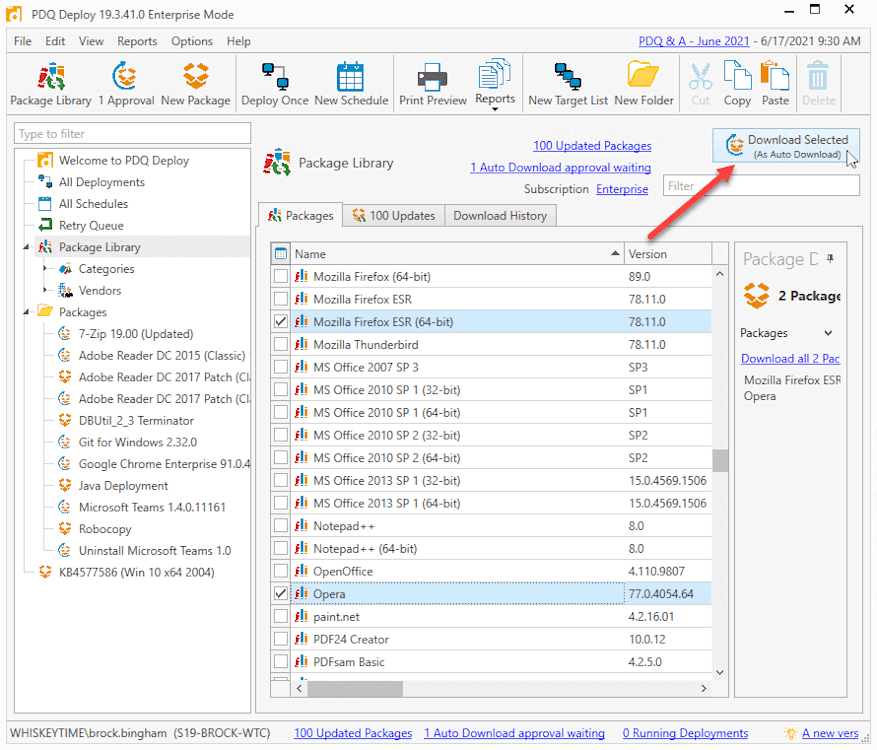Create a New Schedule
The width and height of the screenshot is (877, 750).
[x=351, y=84]
